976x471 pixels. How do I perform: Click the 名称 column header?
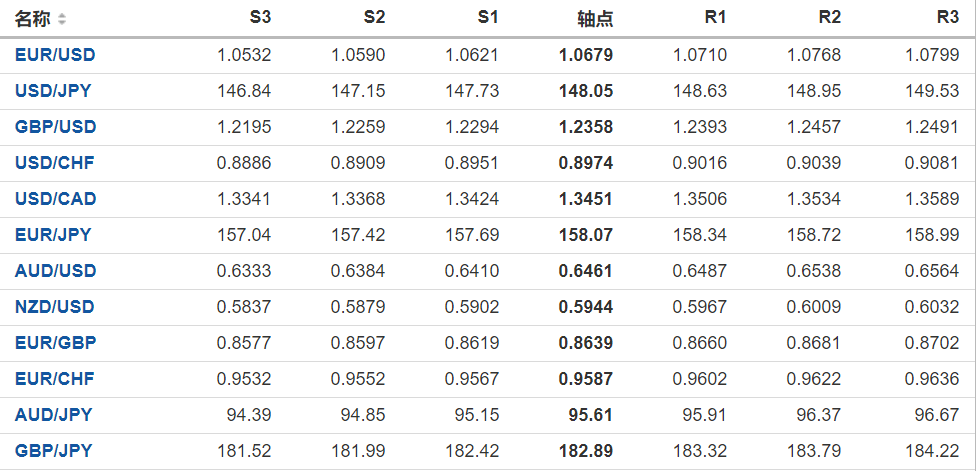(32, 19)
